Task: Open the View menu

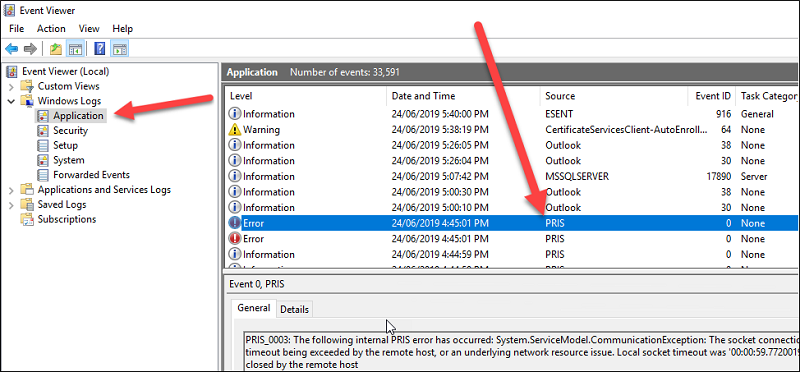Action: pyautogui.click(x=89, y=29)
